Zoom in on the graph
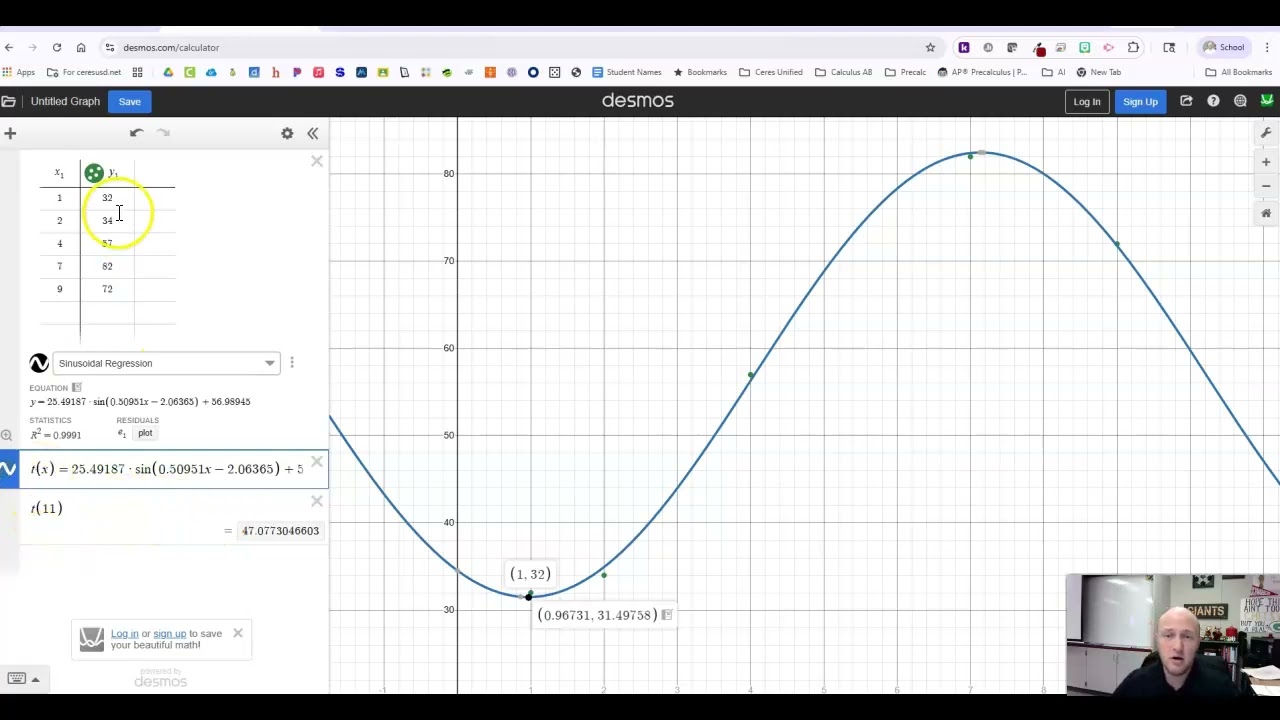 pos(1266,162)
